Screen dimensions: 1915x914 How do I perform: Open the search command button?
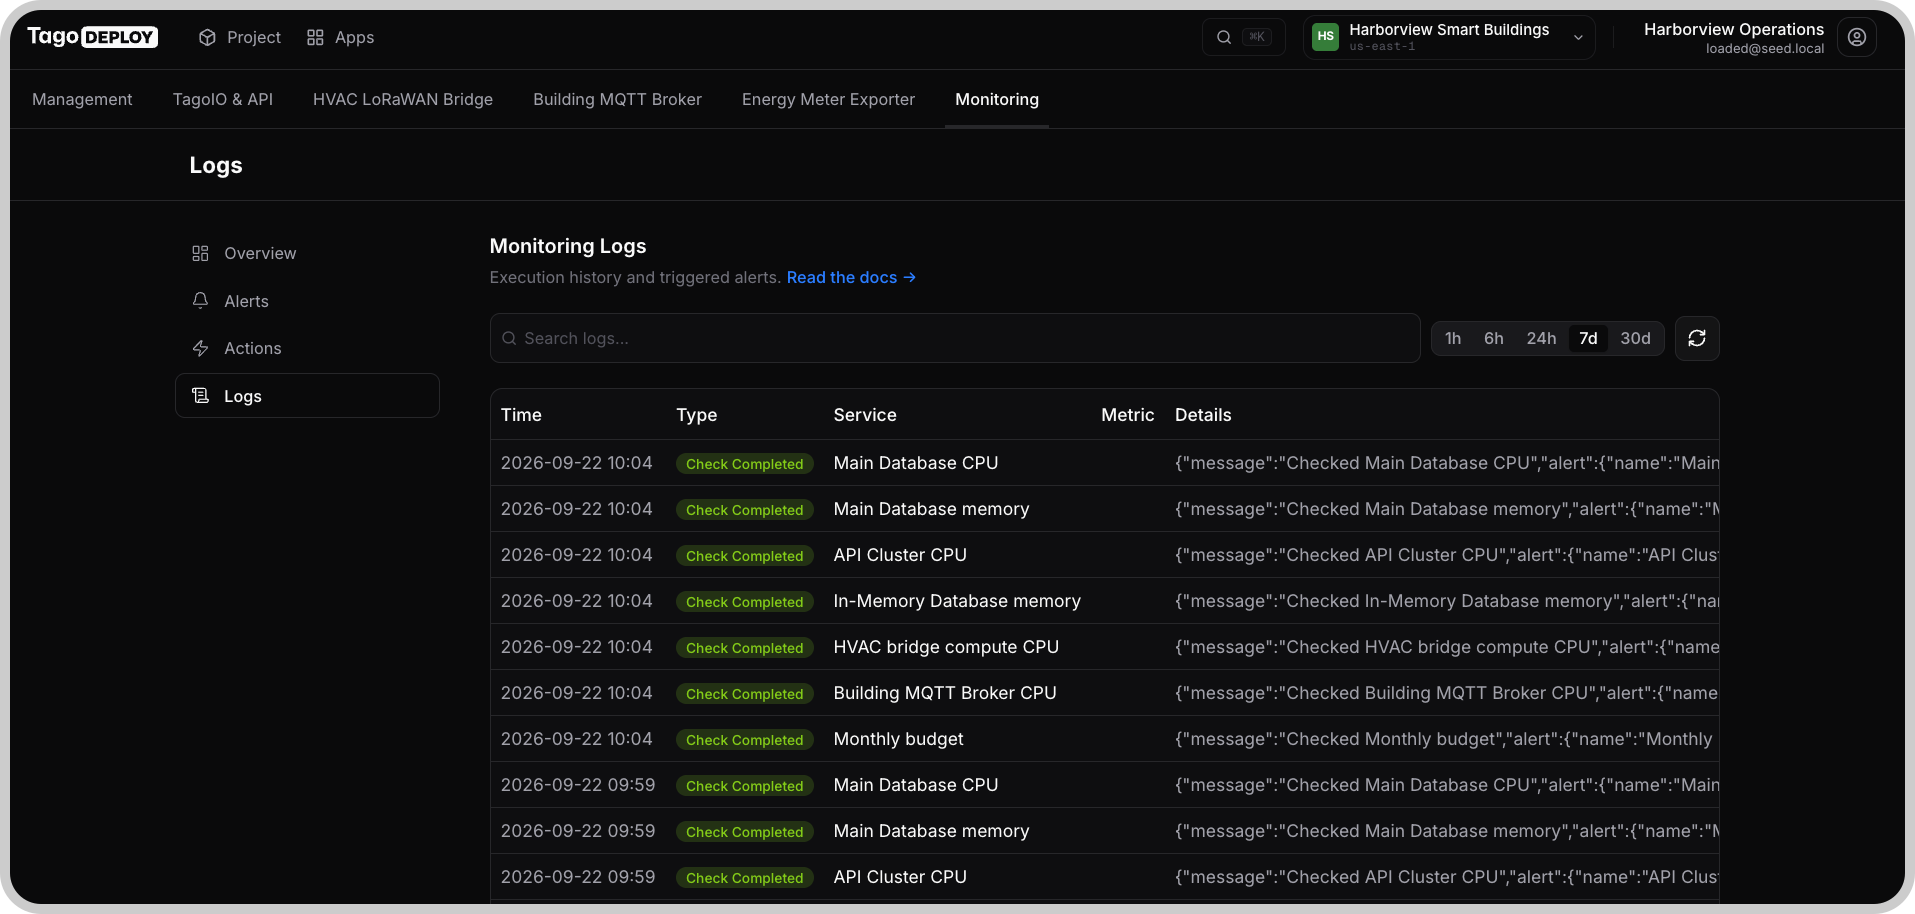[x=1243, y=37]
